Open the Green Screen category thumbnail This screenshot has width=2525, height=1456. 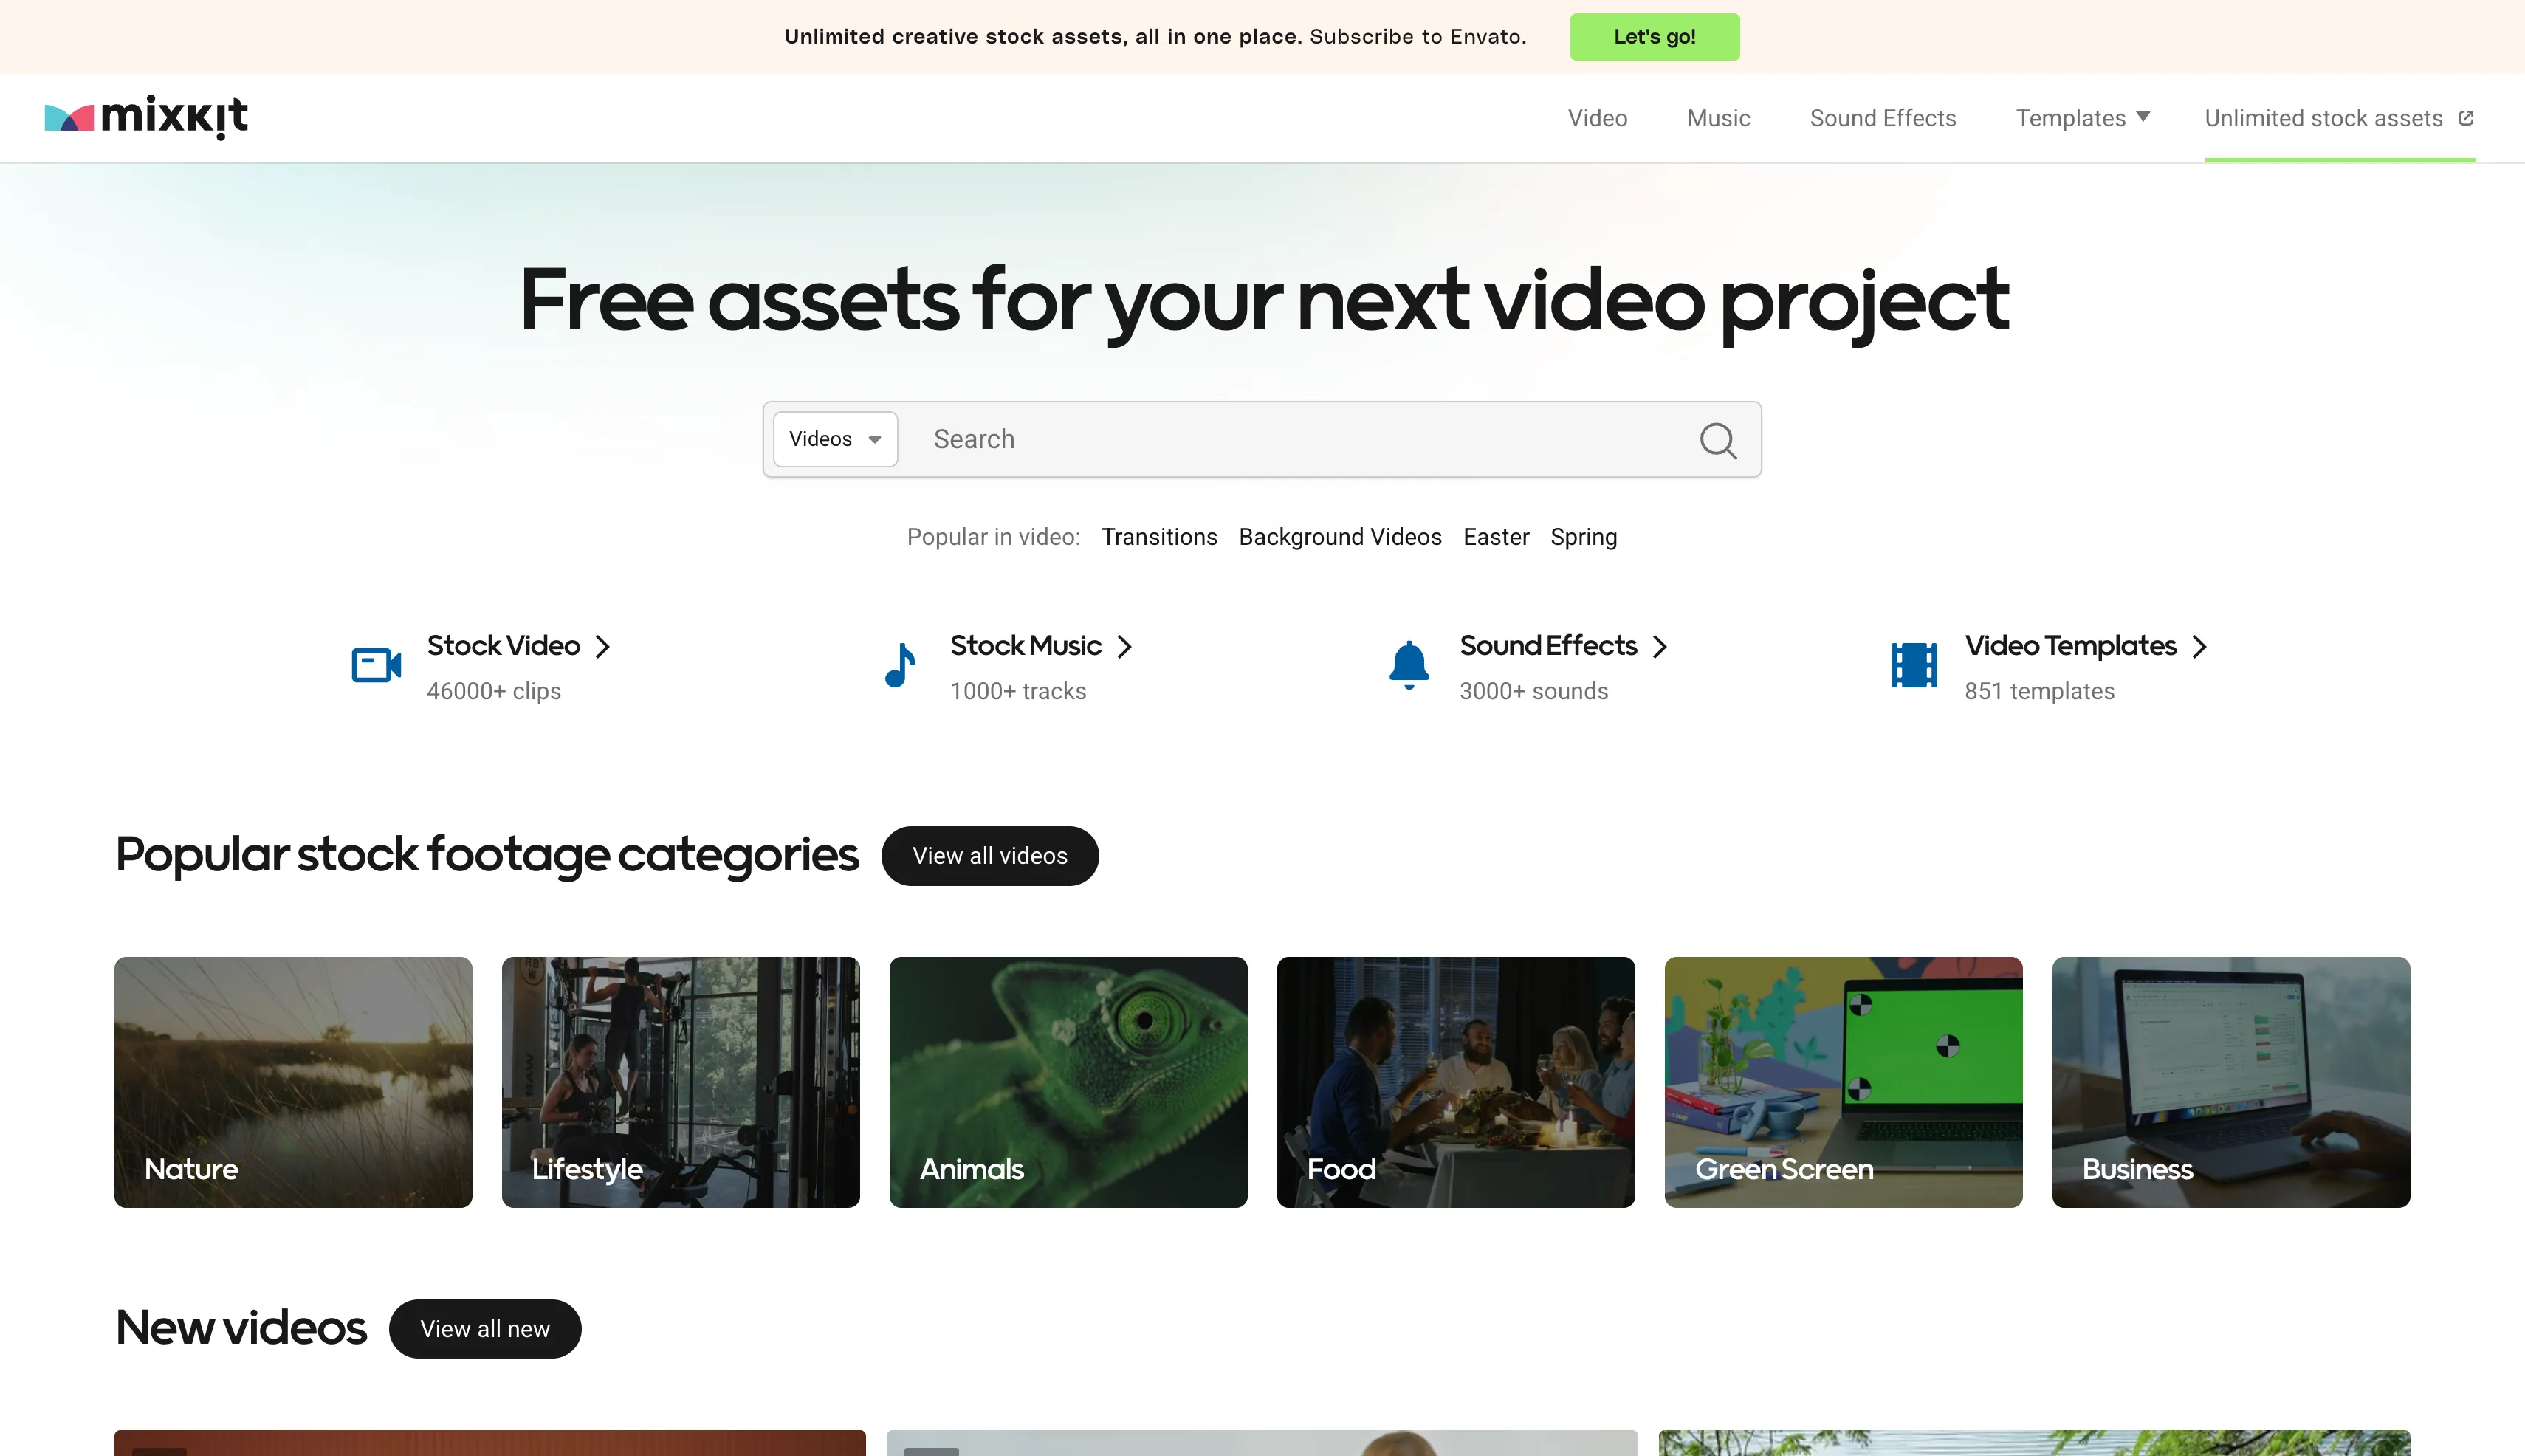click(x=1842, y=1082)
